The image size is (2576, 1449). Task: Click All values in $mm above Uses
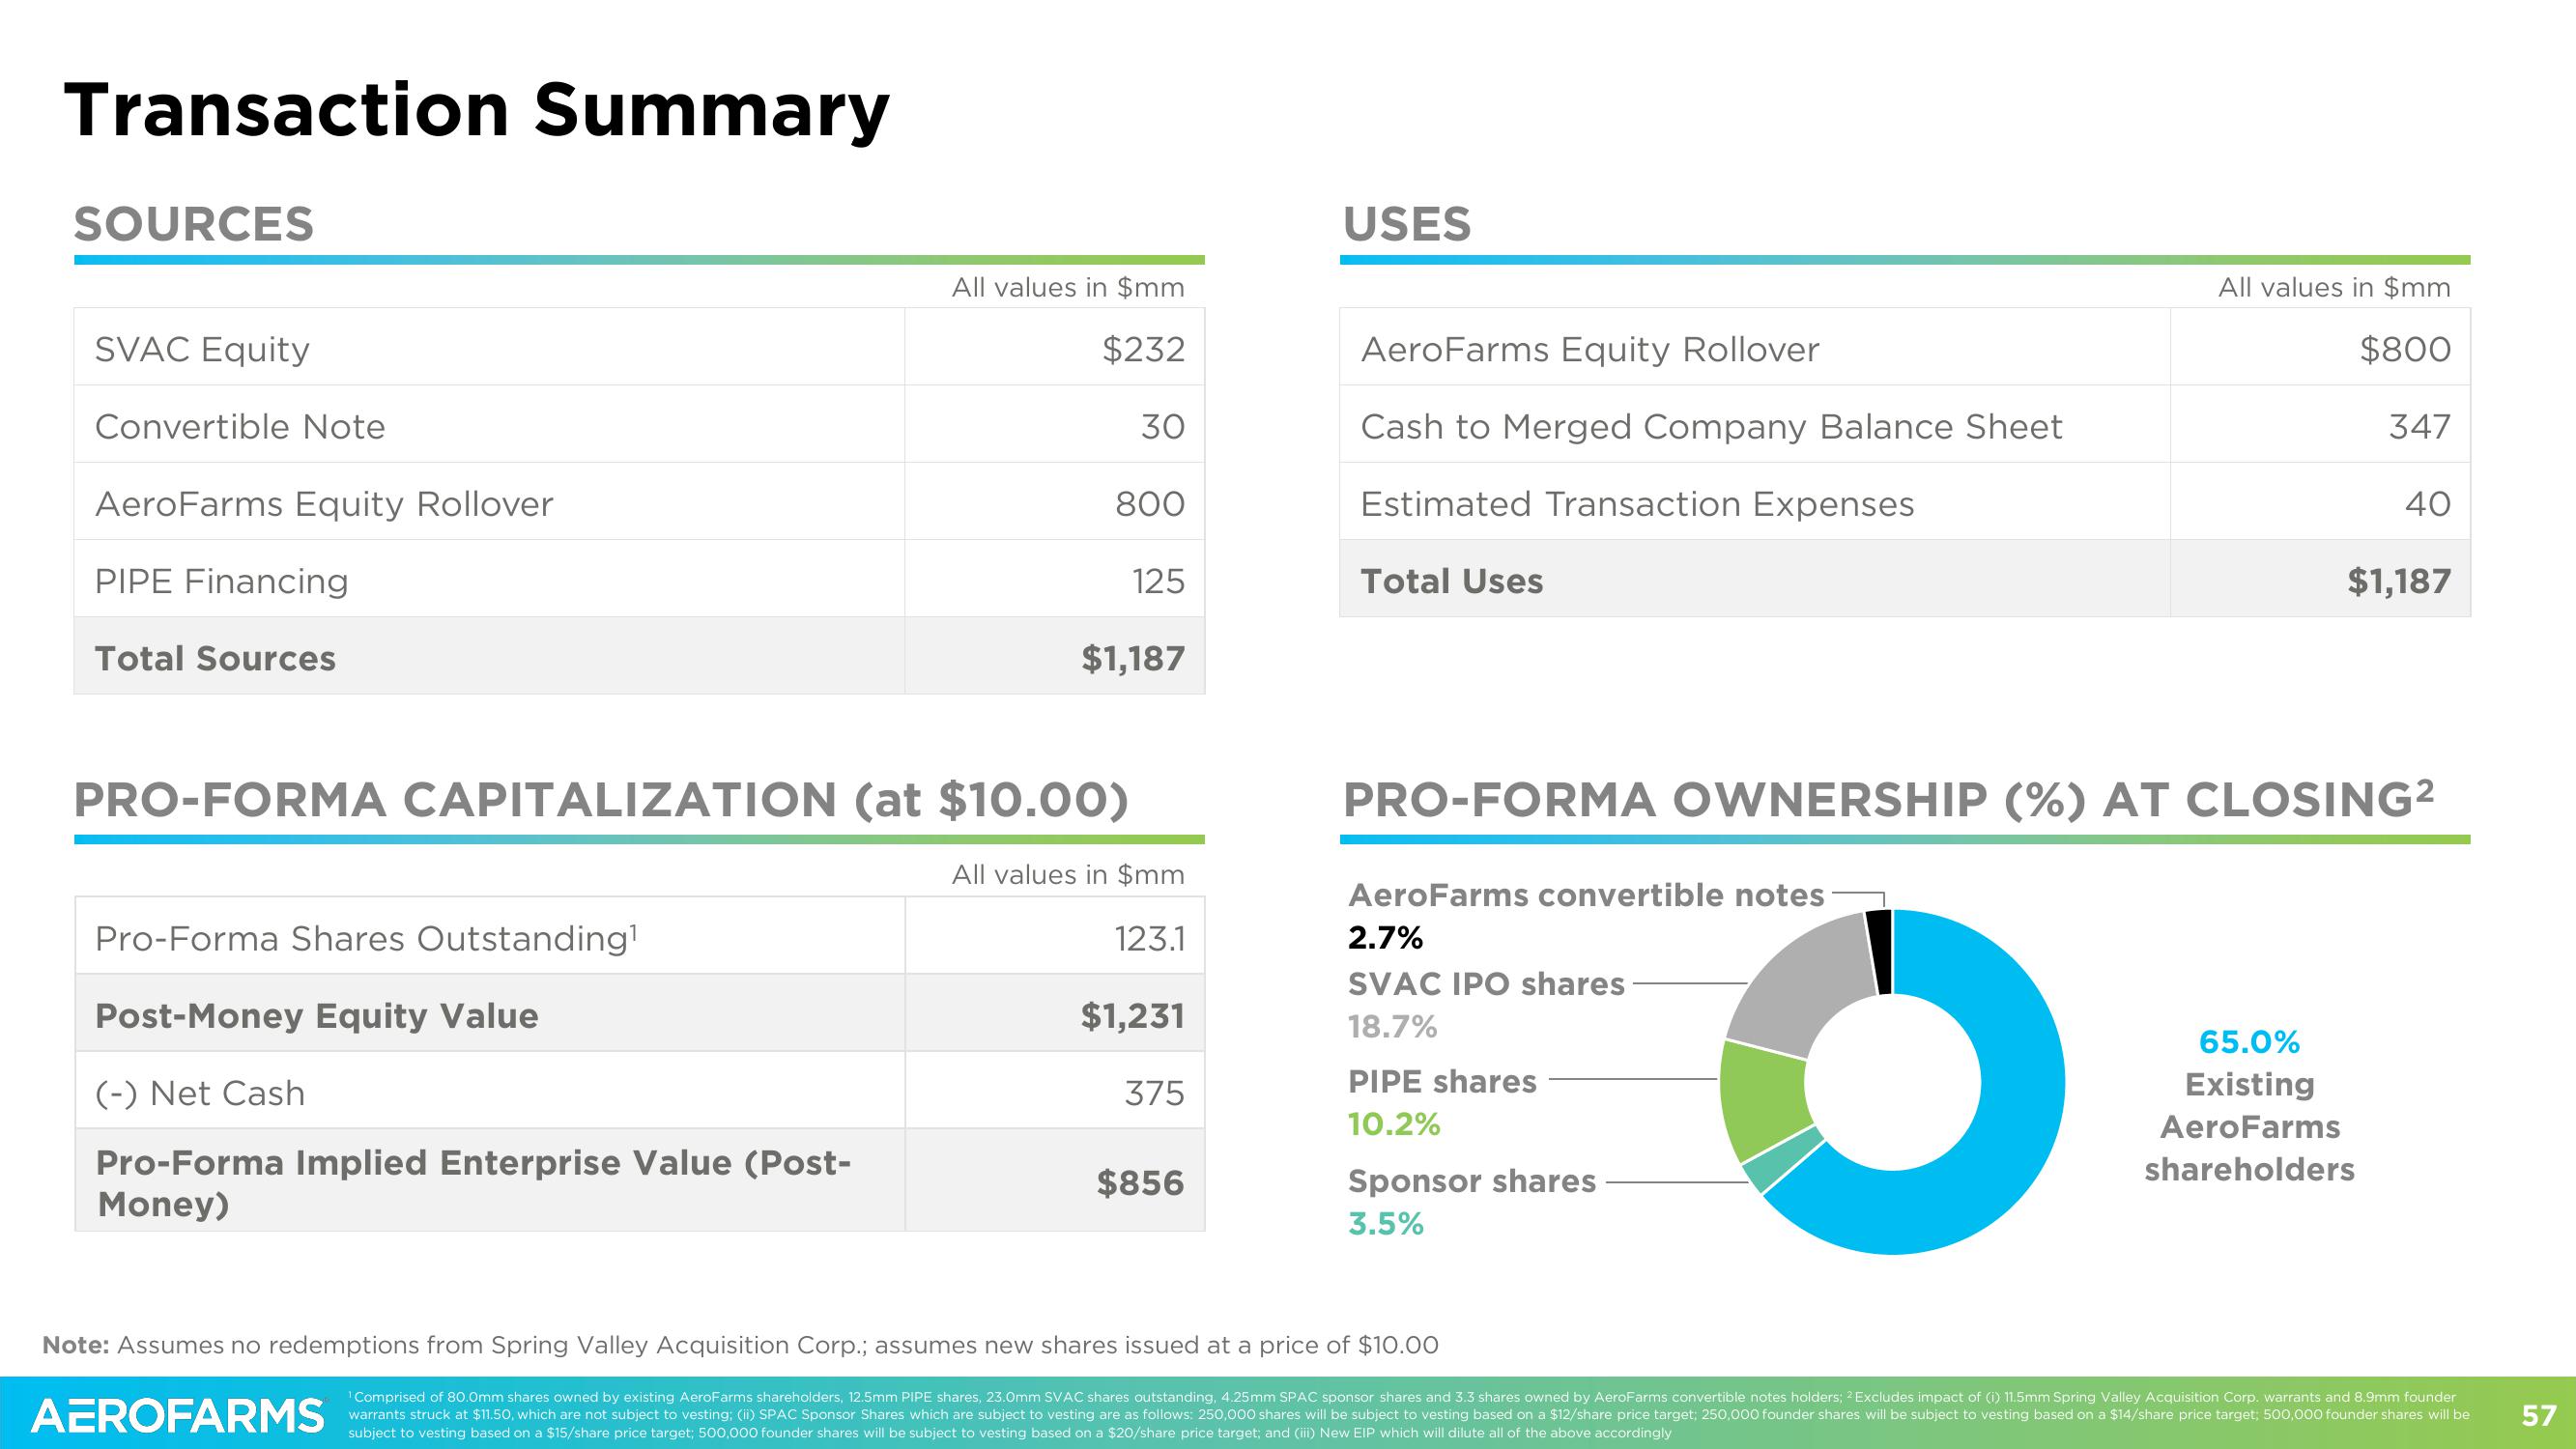pyautogui.click(x=2335, y=288)
